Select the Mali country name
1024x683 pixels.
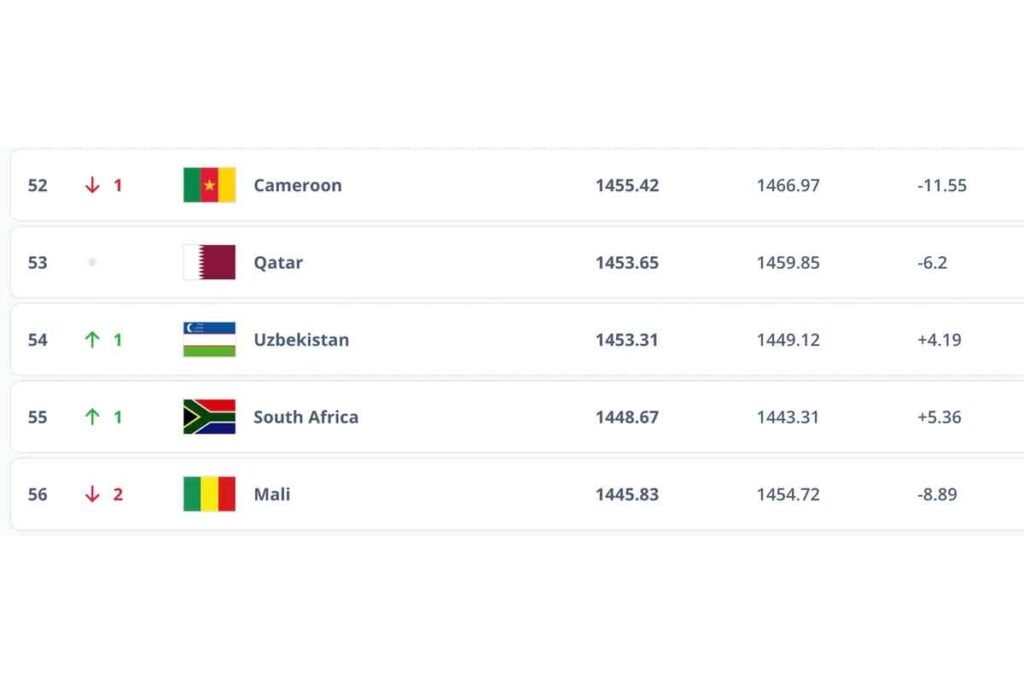click(272, 494)
